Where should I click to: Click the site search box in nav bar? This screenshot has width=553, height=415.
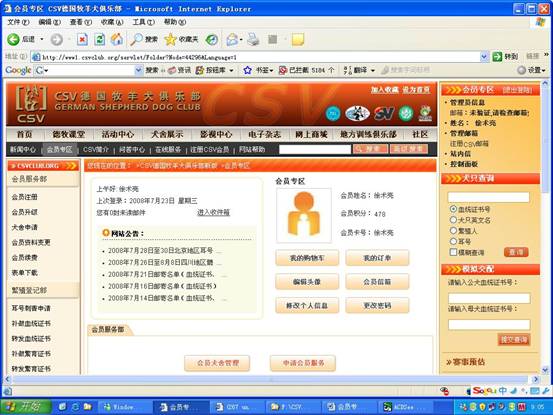coord(315,149)
